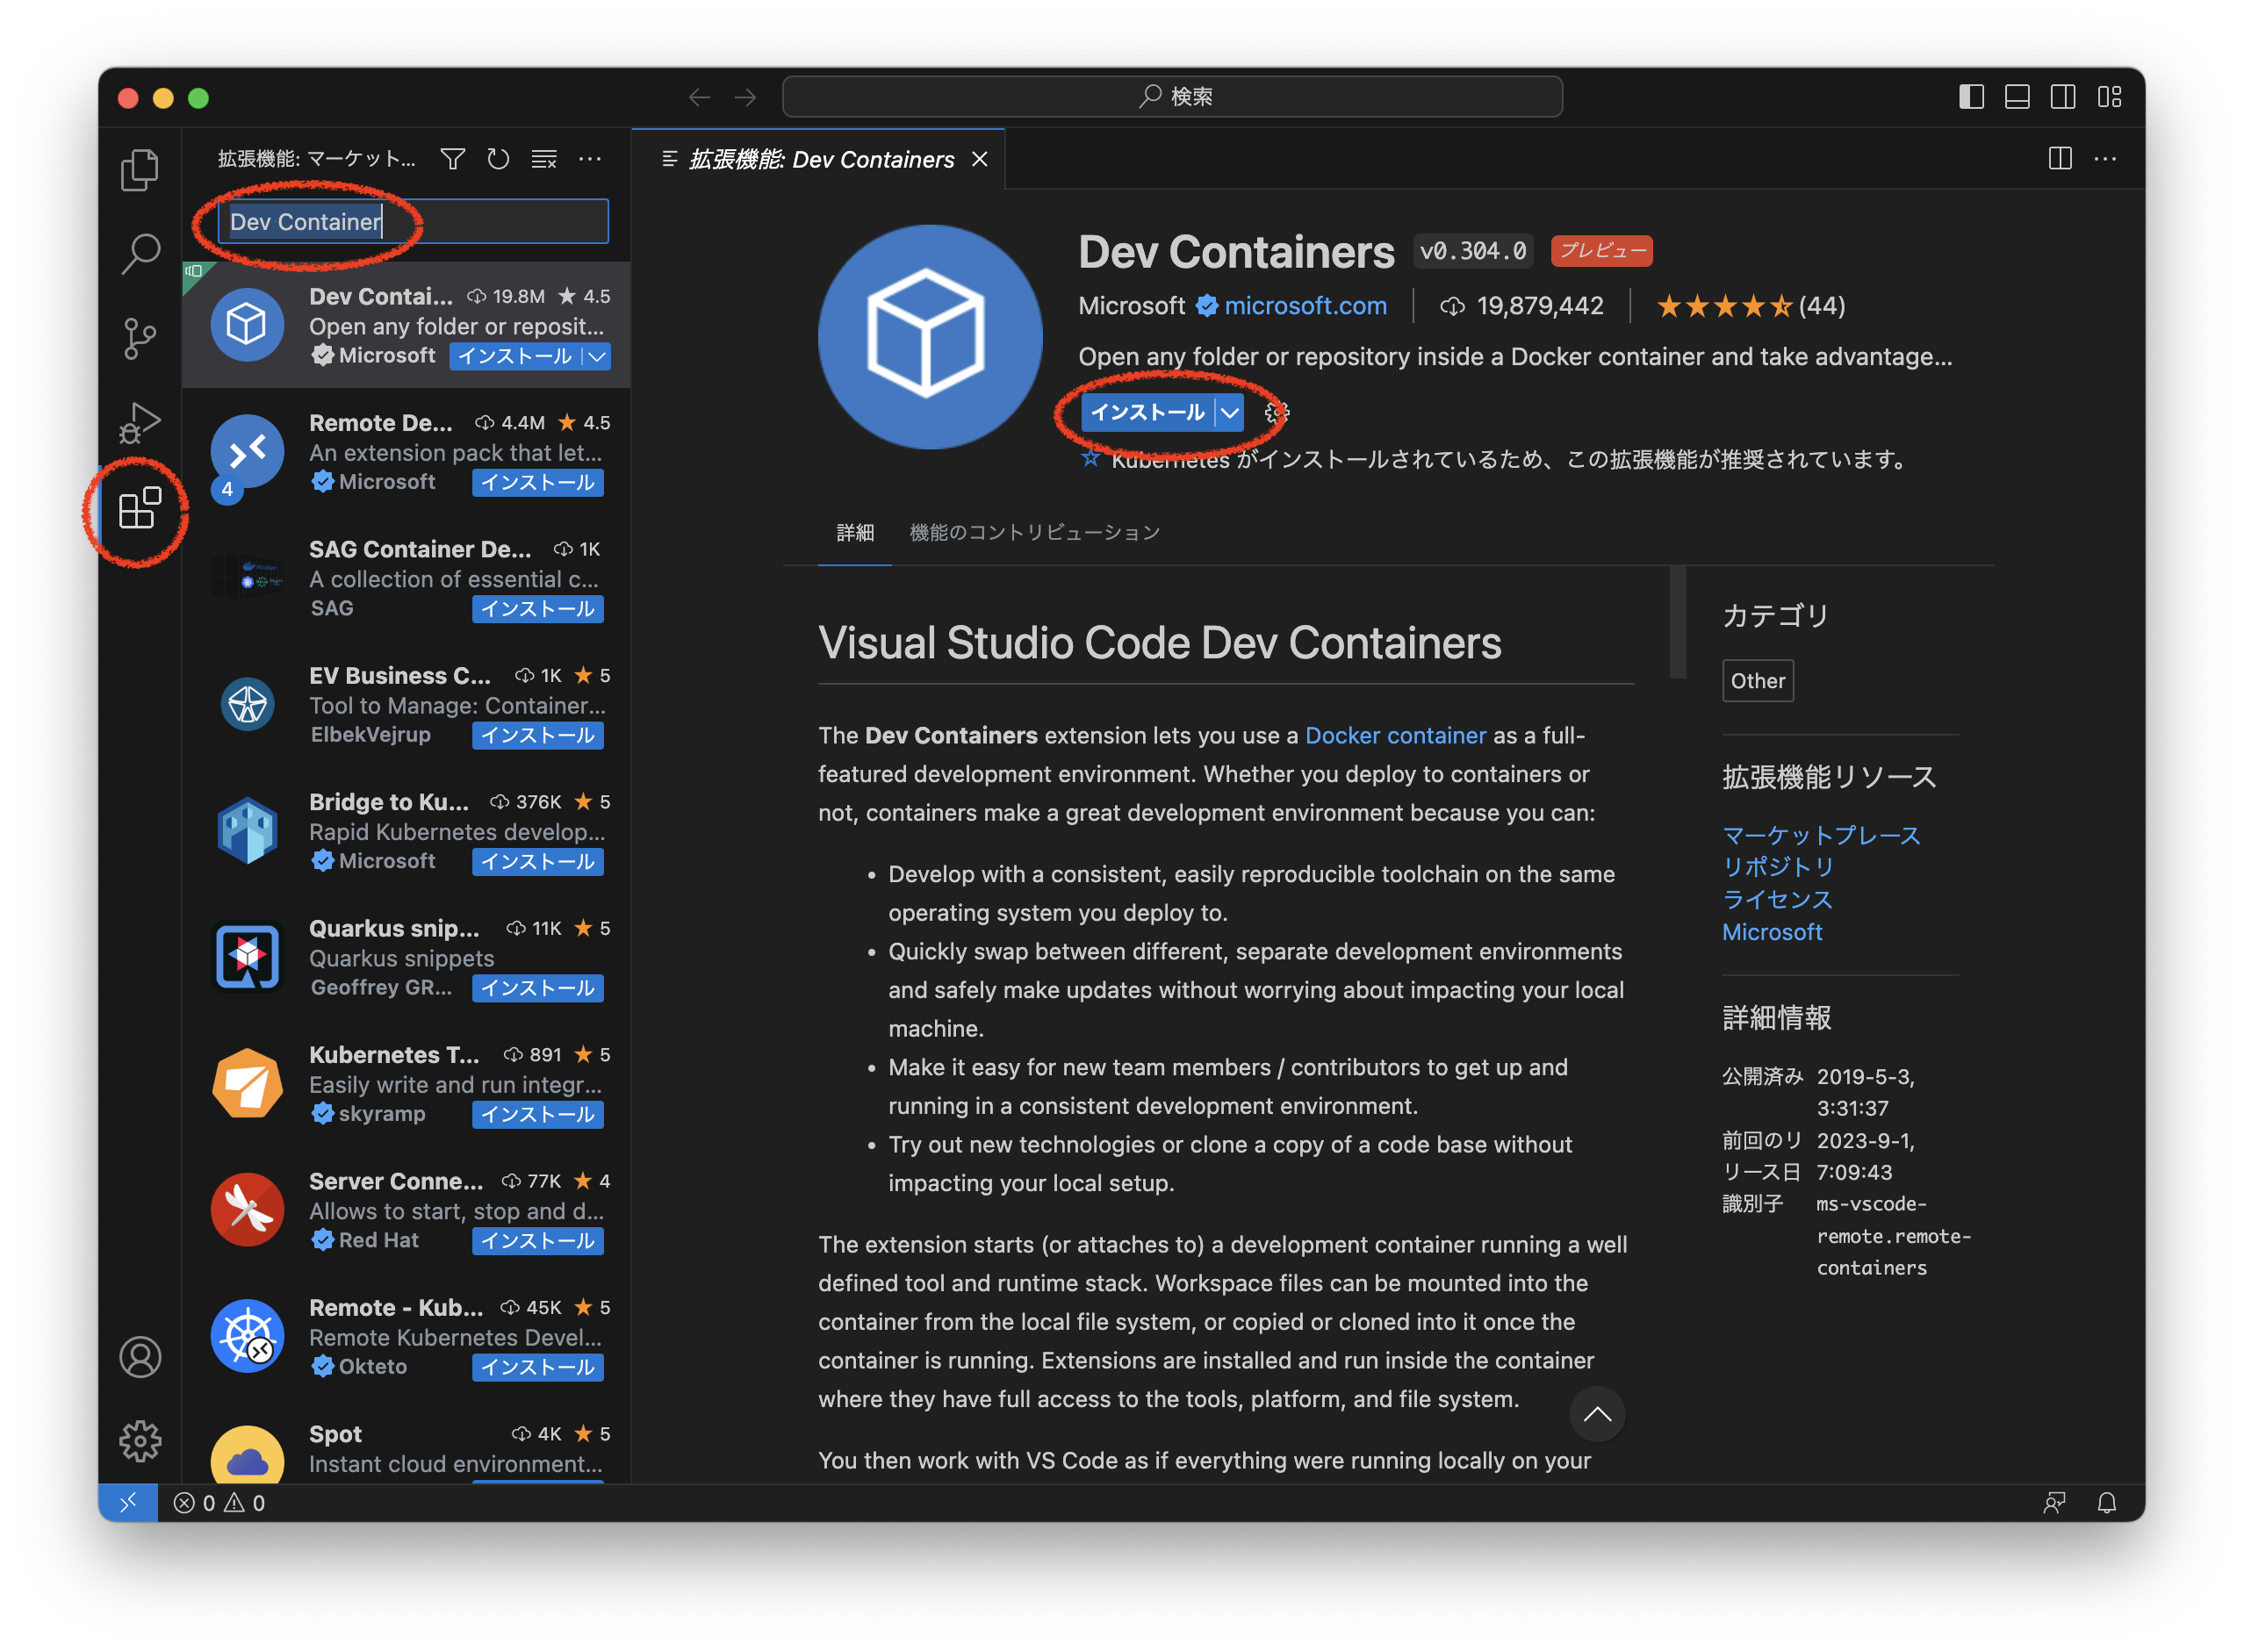This screenshot has height=1652, width=2244.
Task: Toggle the bottom panel visibility
Action: click(2017, 96)
